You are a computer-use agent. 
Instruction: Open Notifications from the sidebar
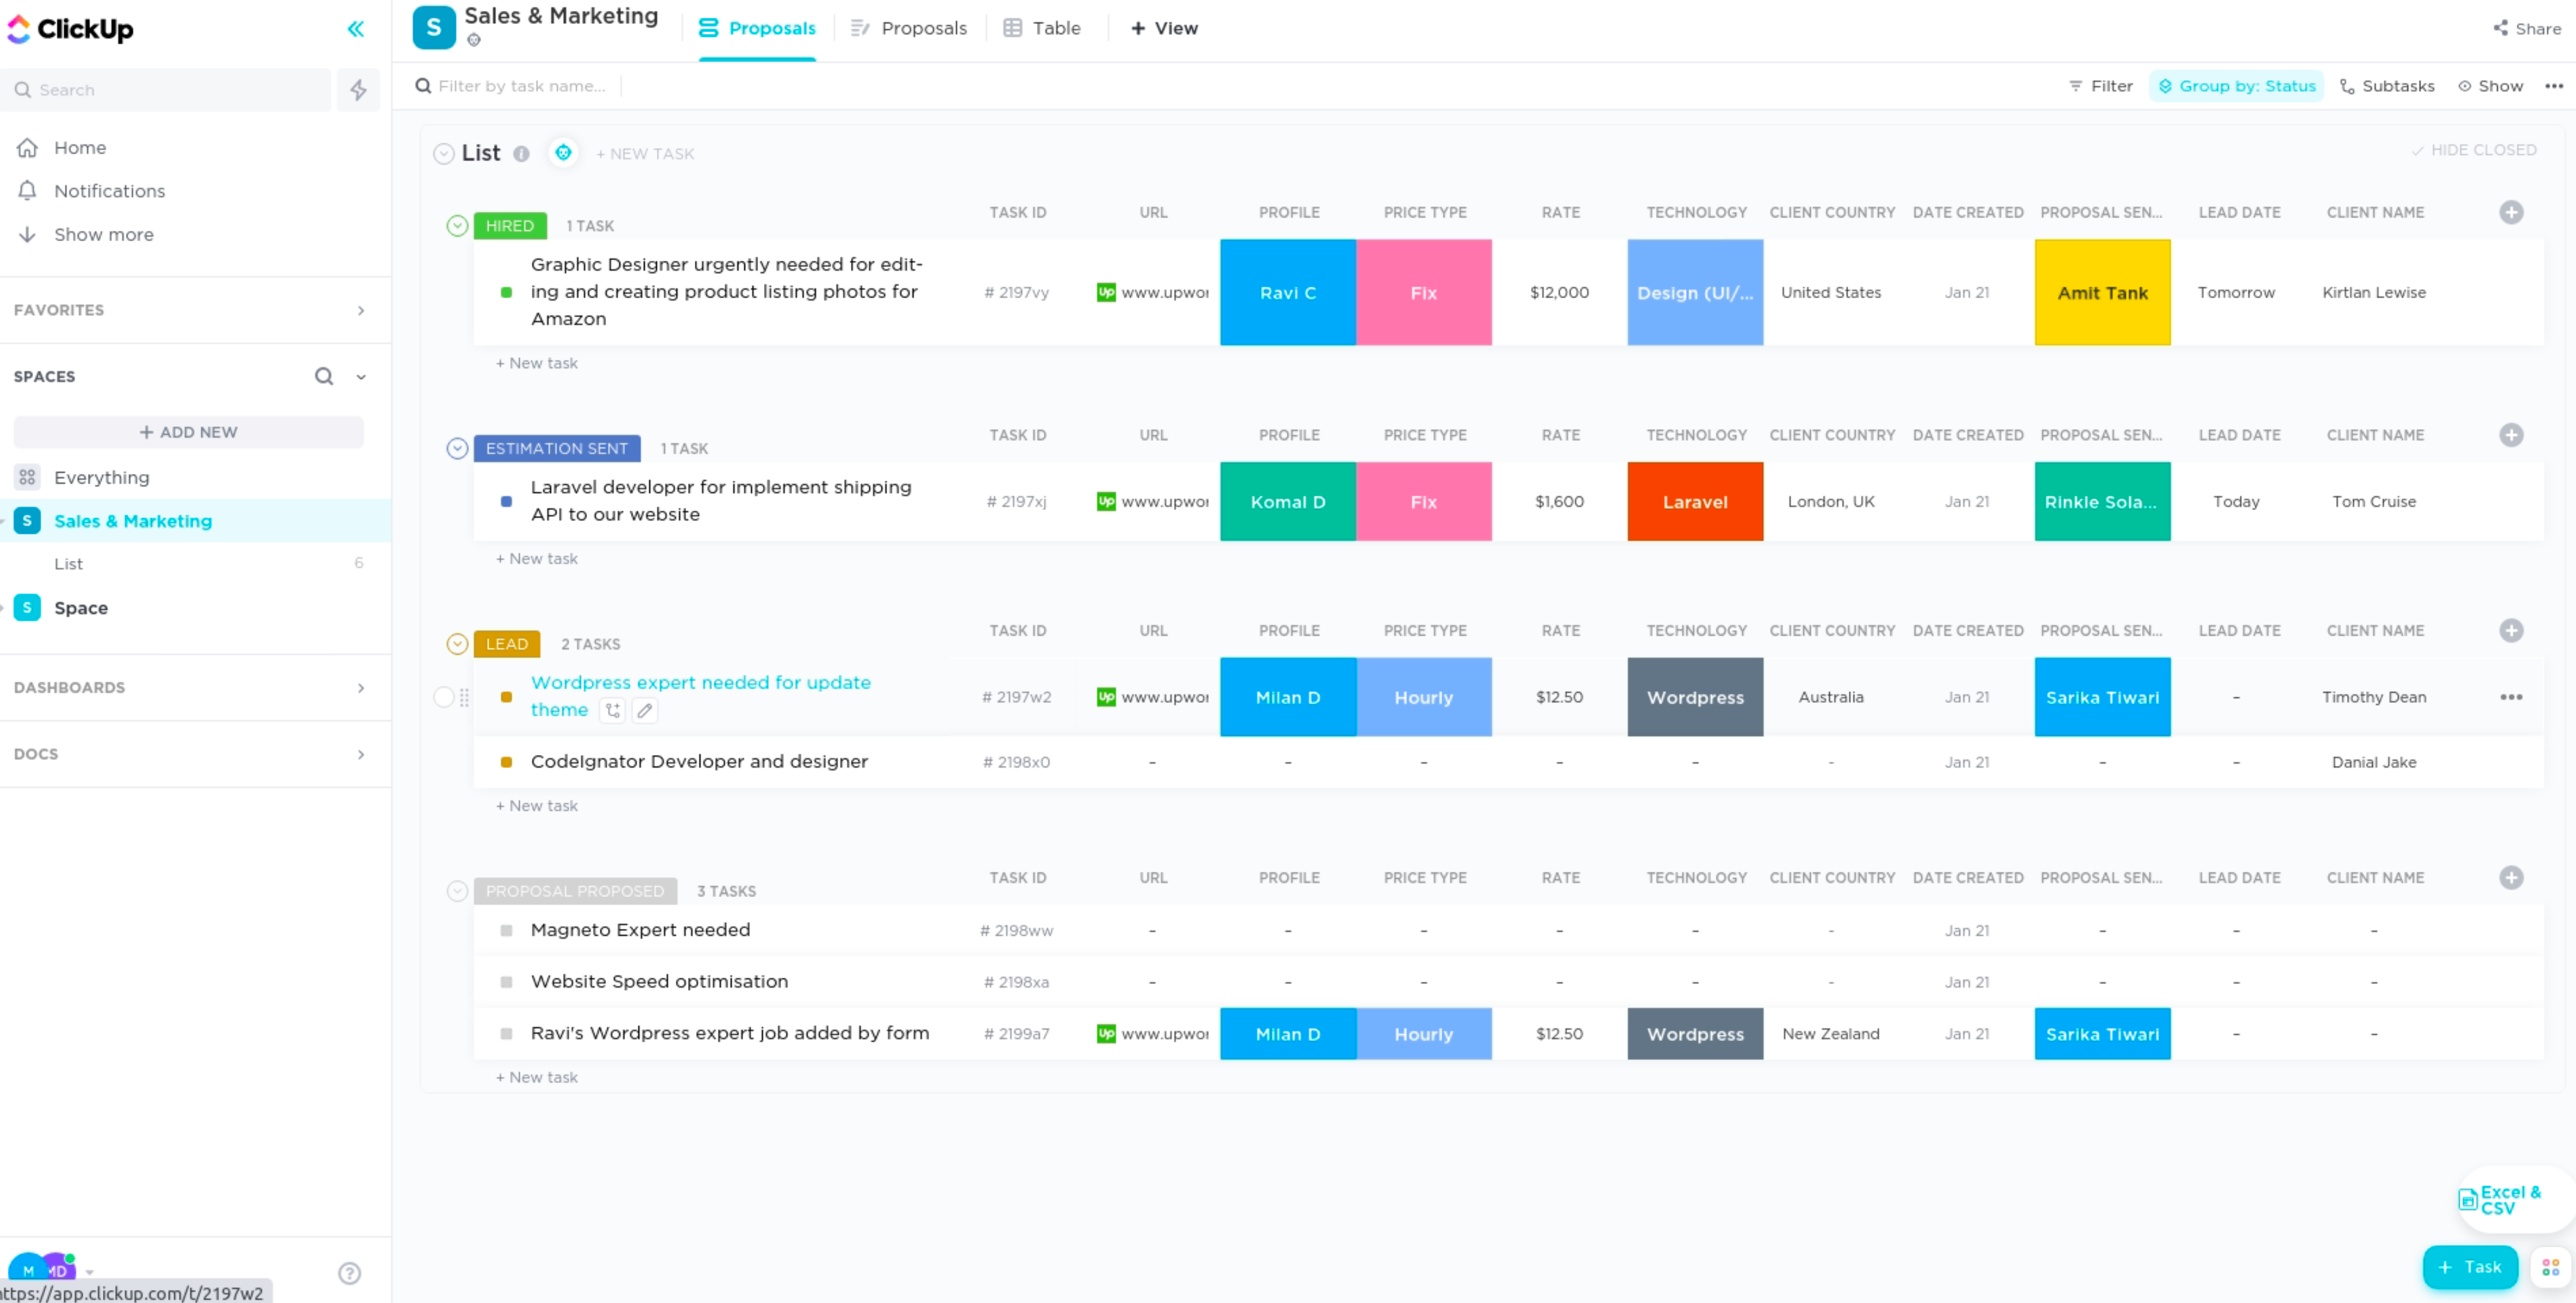tap(109, 190)
